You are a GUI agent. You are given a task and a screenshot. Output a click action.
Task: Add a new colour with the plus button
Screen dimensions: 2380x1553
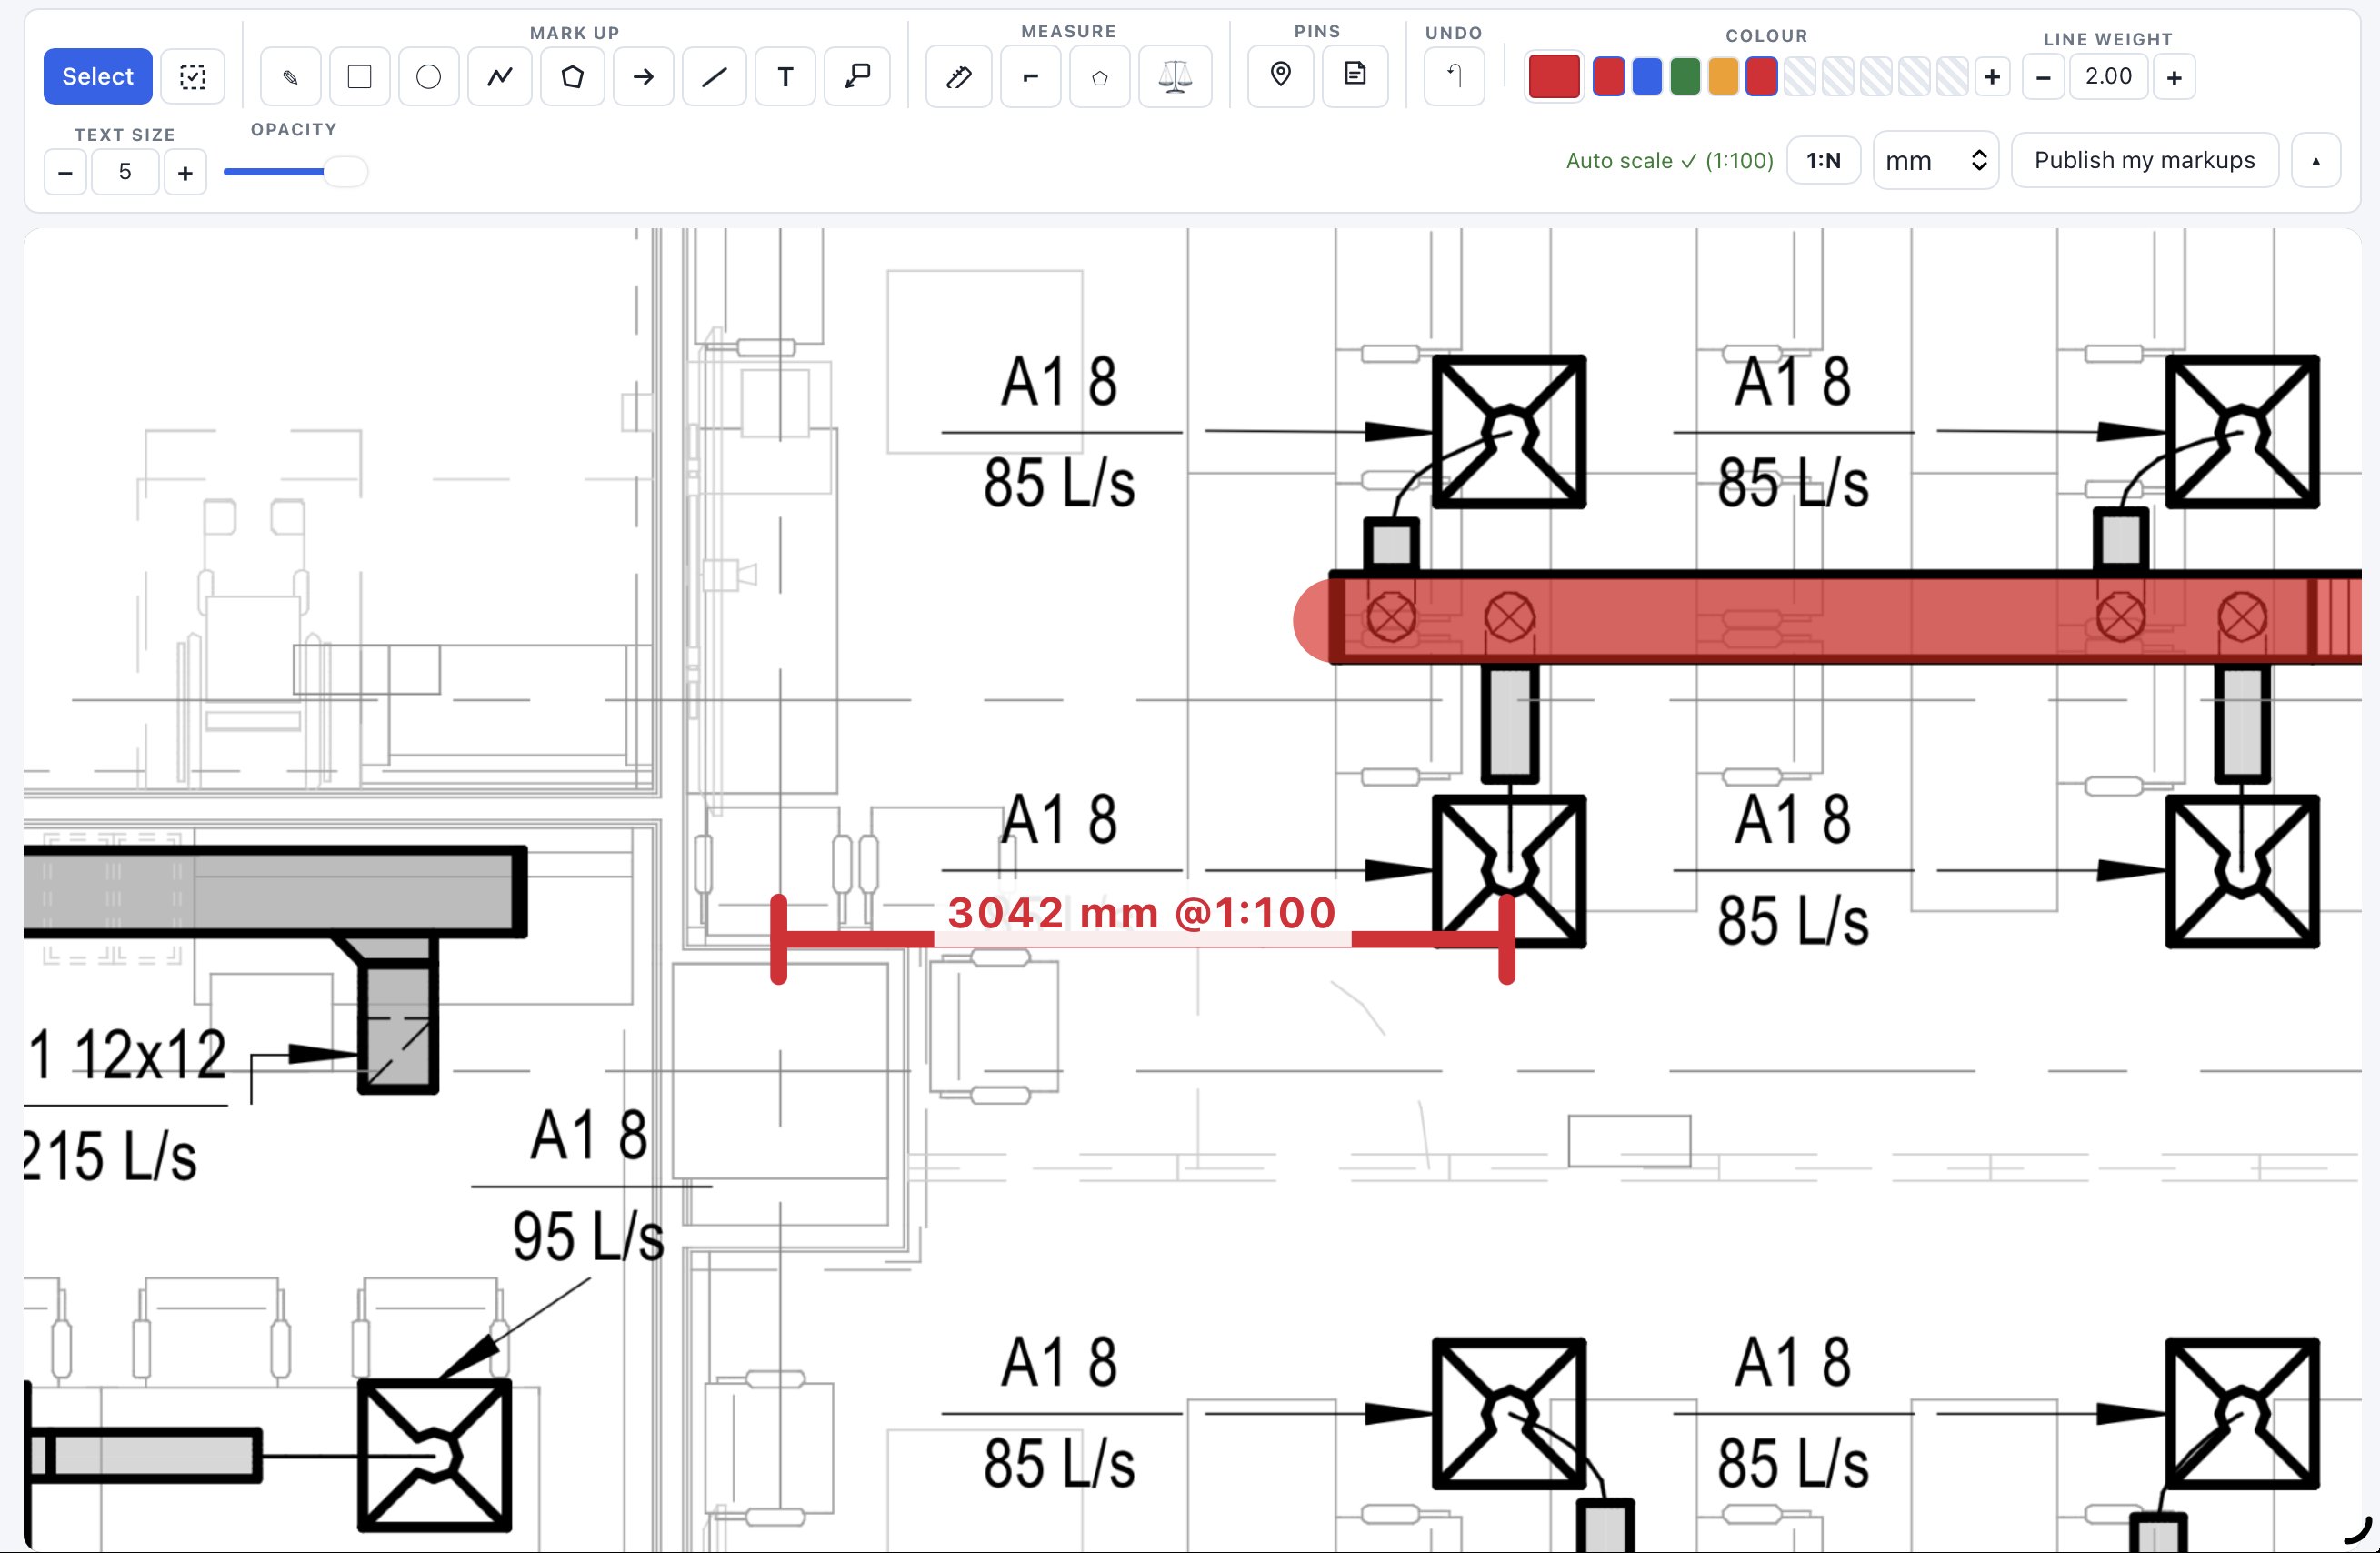[1992, 77]
